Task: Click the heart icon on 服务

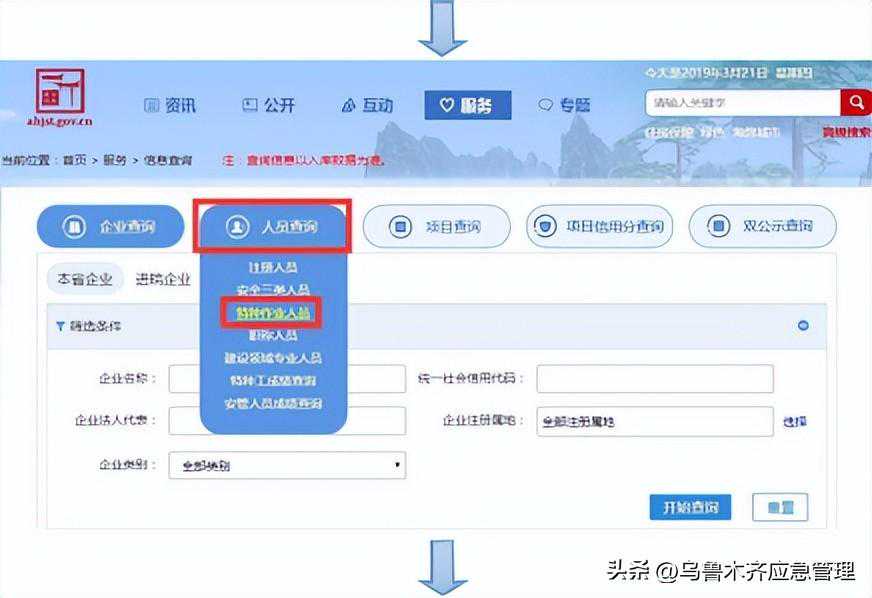Action: [447, 105]
